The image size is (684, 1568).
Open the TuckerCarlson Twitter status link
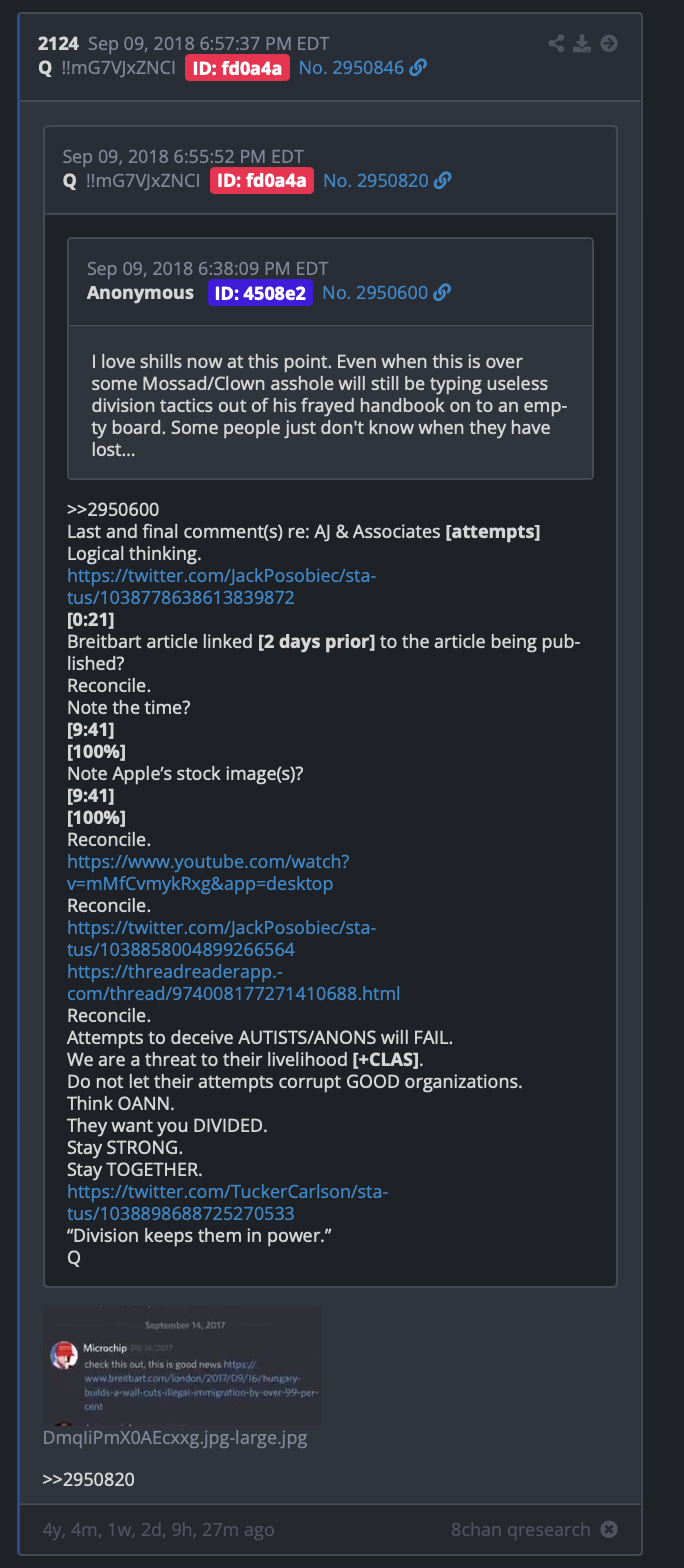[x=227, y=1202]
